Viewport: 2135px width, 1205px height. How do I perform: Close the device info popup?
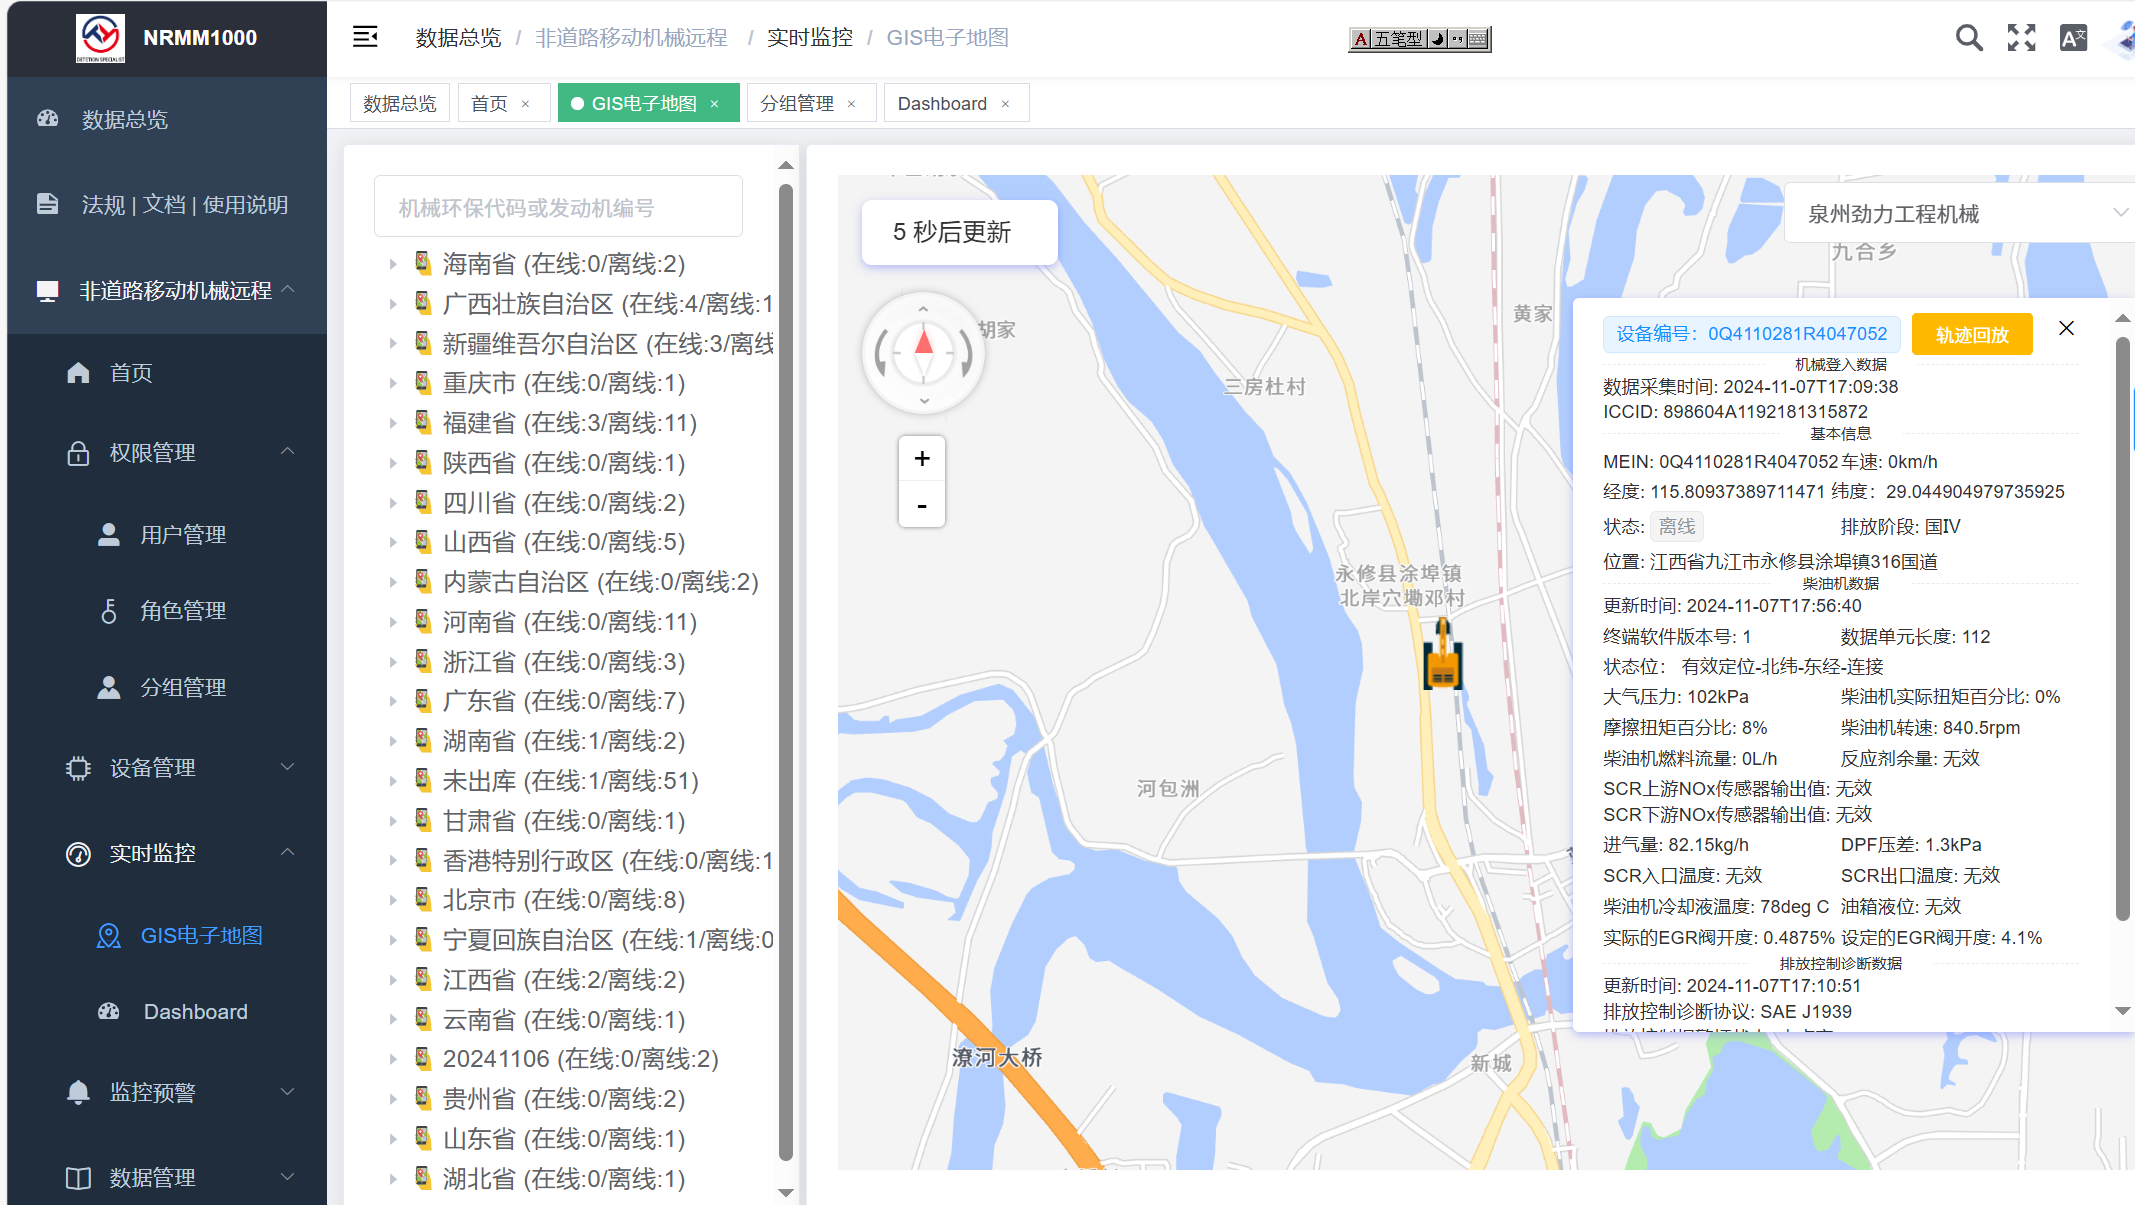pos(2066,328)
